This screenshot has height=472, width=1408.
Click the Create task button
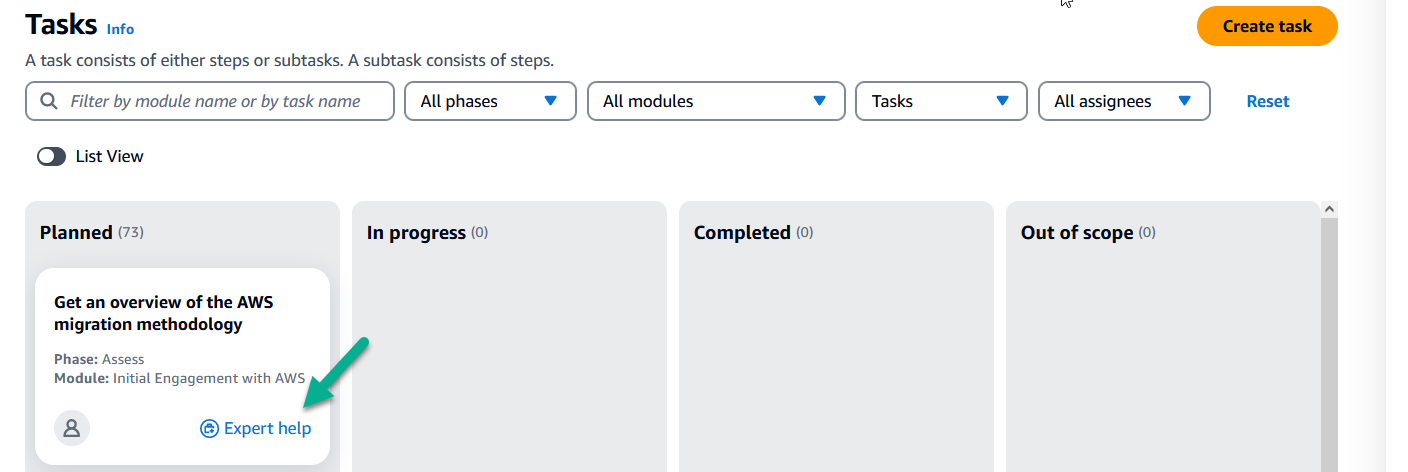tap(1267, 26)
